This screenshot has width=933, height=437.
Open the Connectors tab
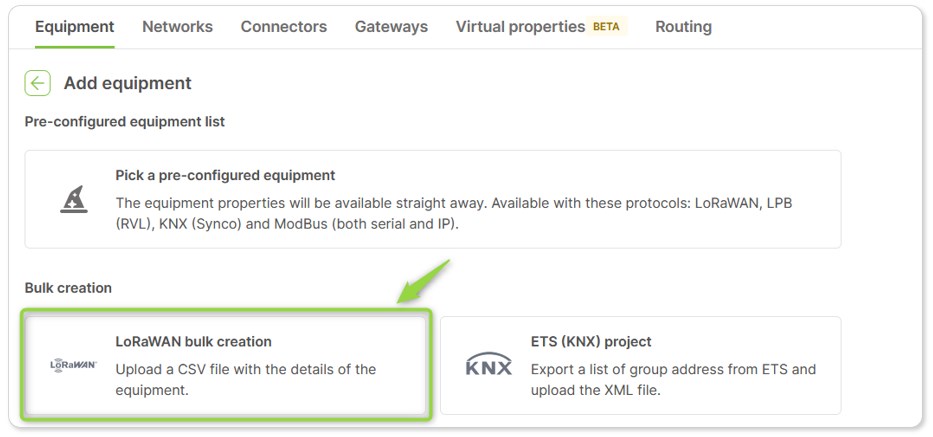click(284, 27)
